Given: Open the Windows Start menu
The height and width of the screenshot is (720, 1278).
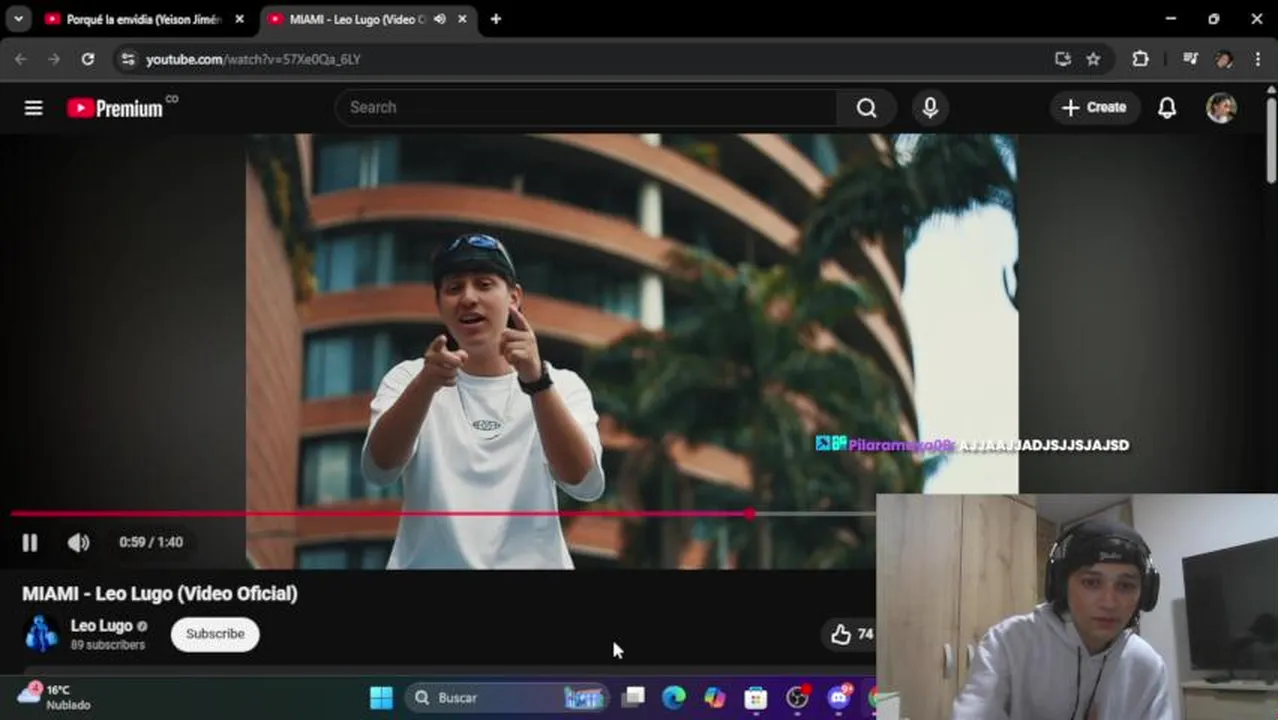Looking at the screenshot, I should click(381, 698).
